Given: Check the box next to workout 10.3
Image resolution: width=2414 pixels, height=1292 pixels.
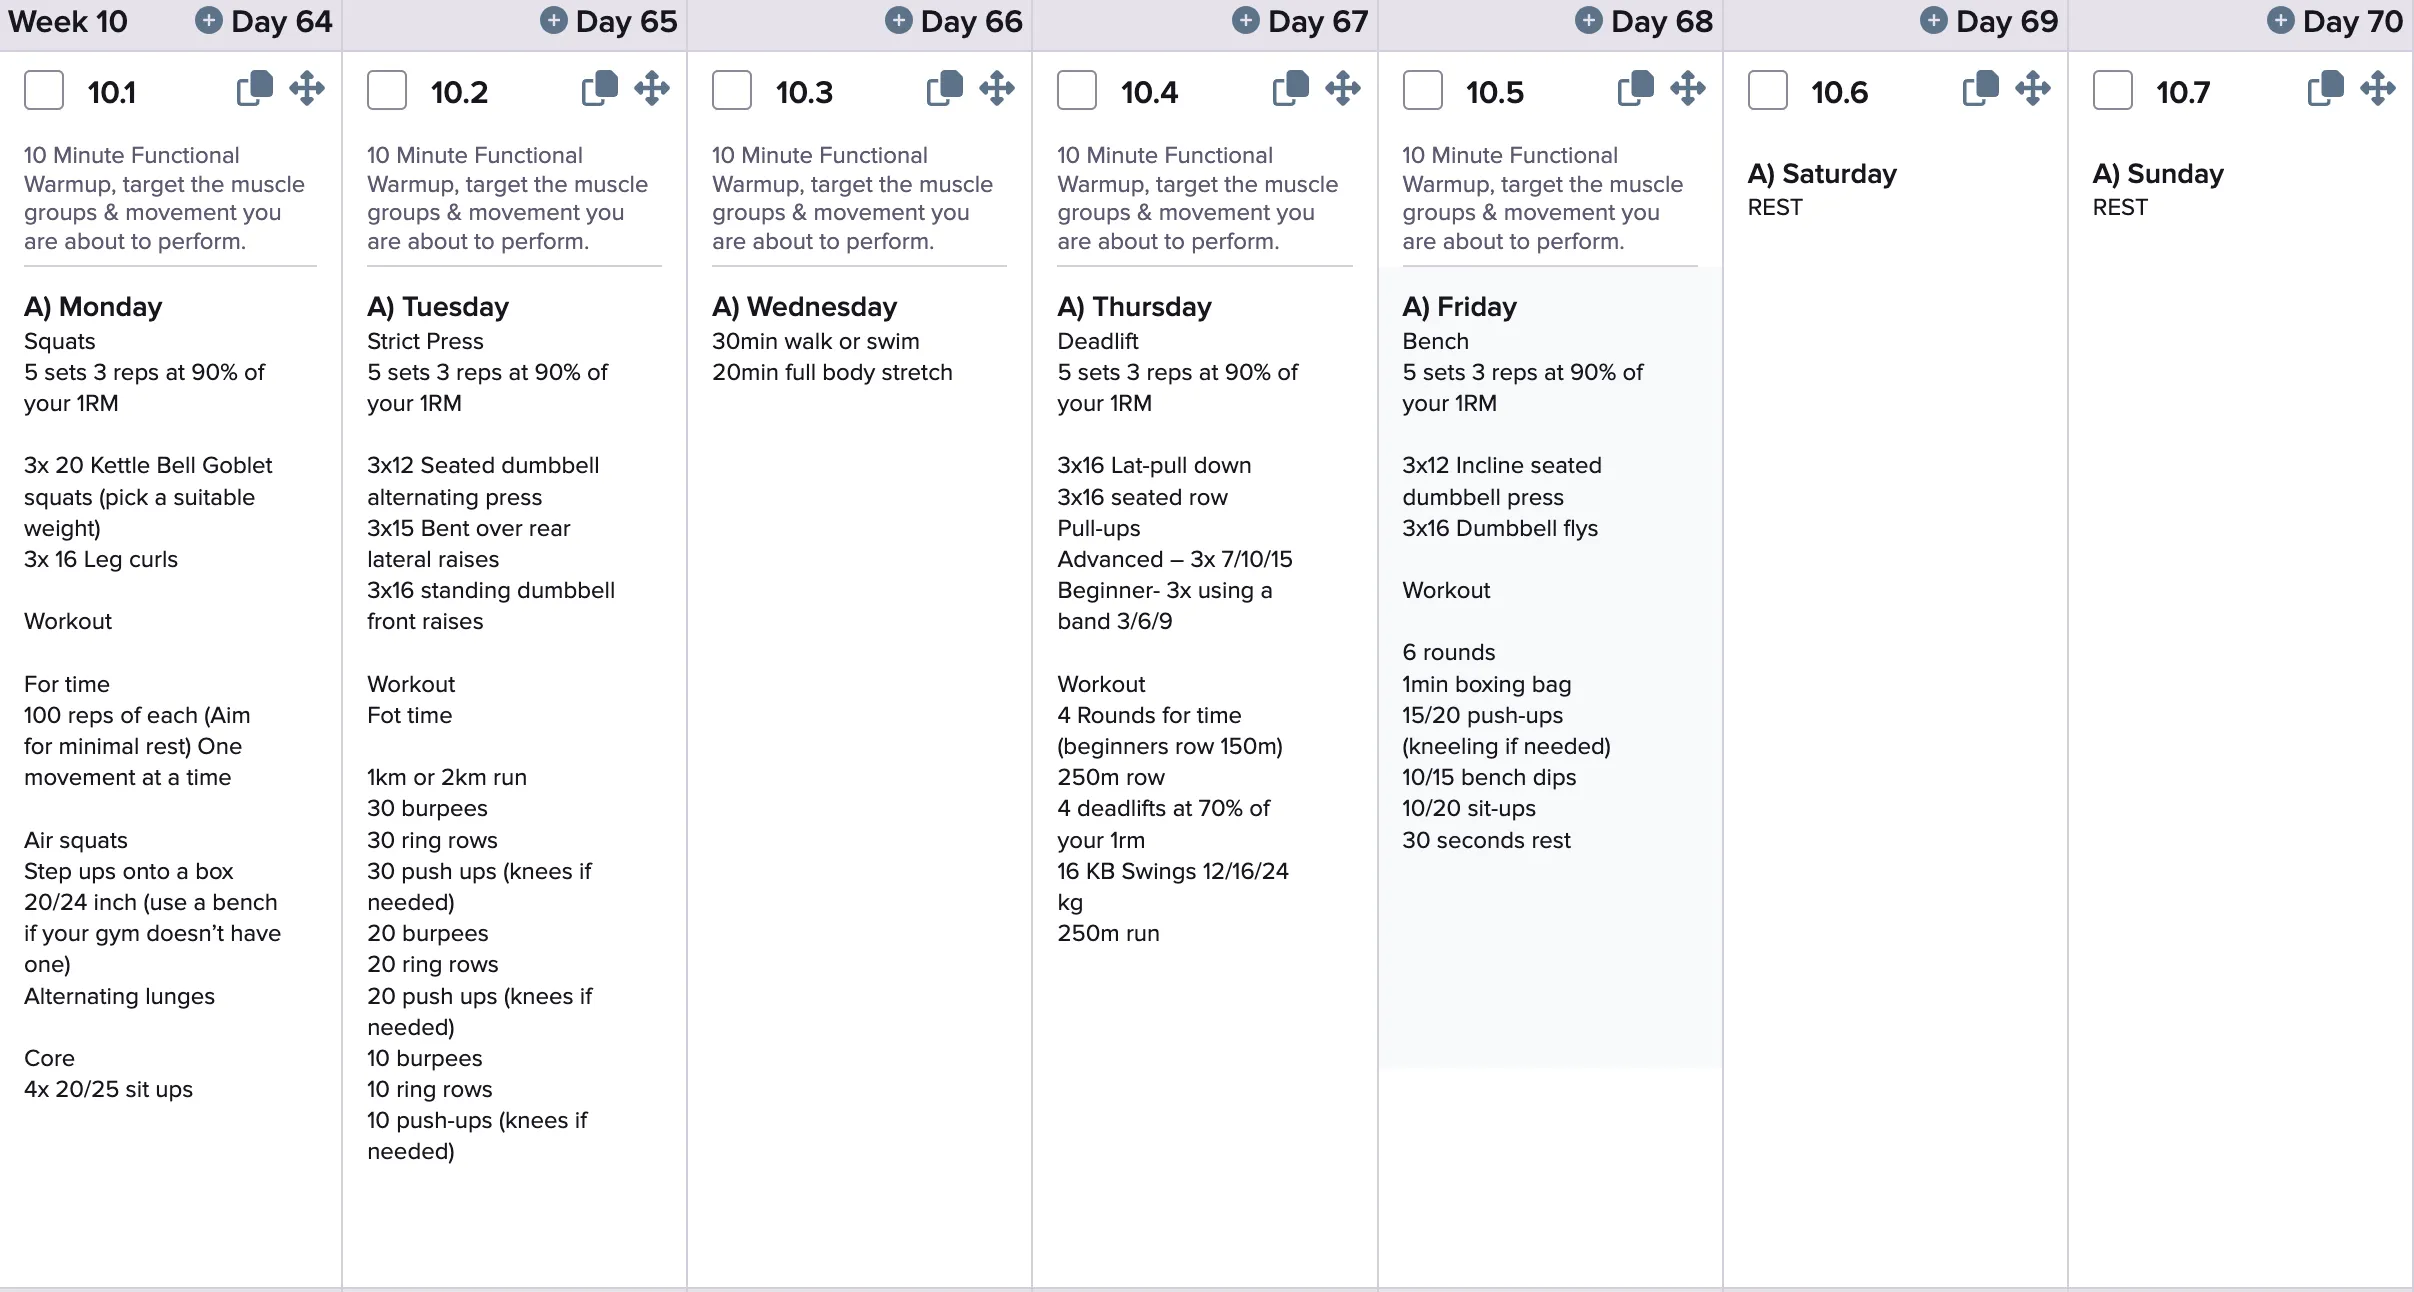Looking at the screenshot, I should [x=732, y=91].
